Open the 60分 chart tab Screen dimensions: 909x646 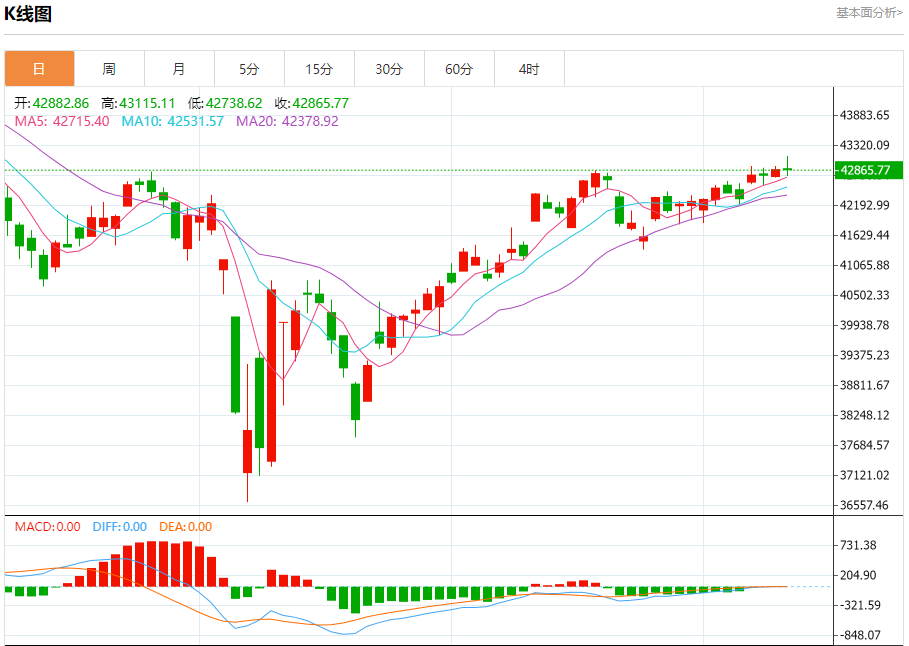460,69
